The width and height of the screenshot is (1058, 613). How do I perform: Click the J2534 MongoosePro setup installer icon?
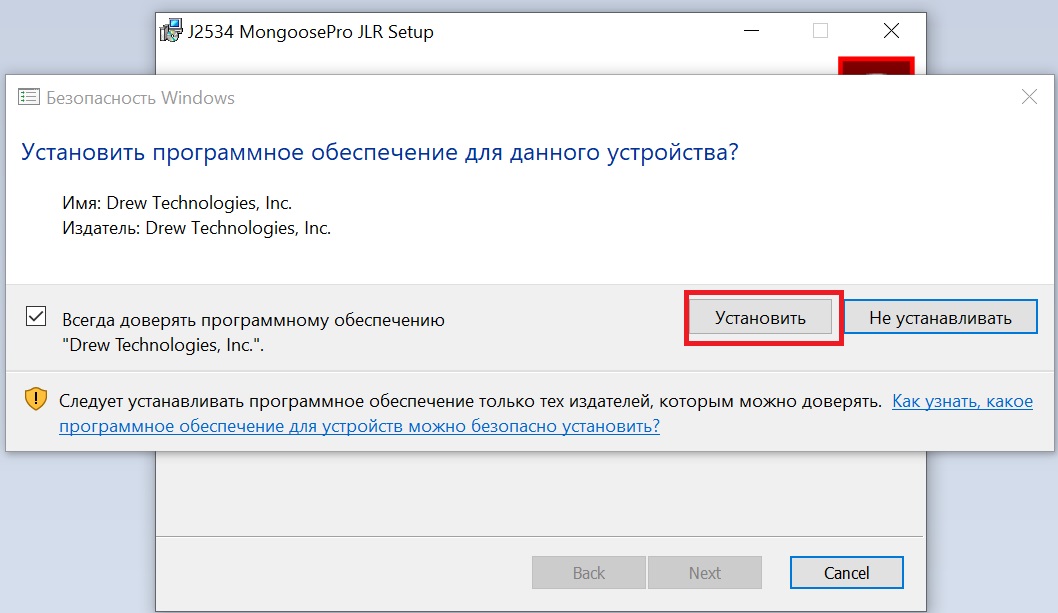[x=171, y=31]
